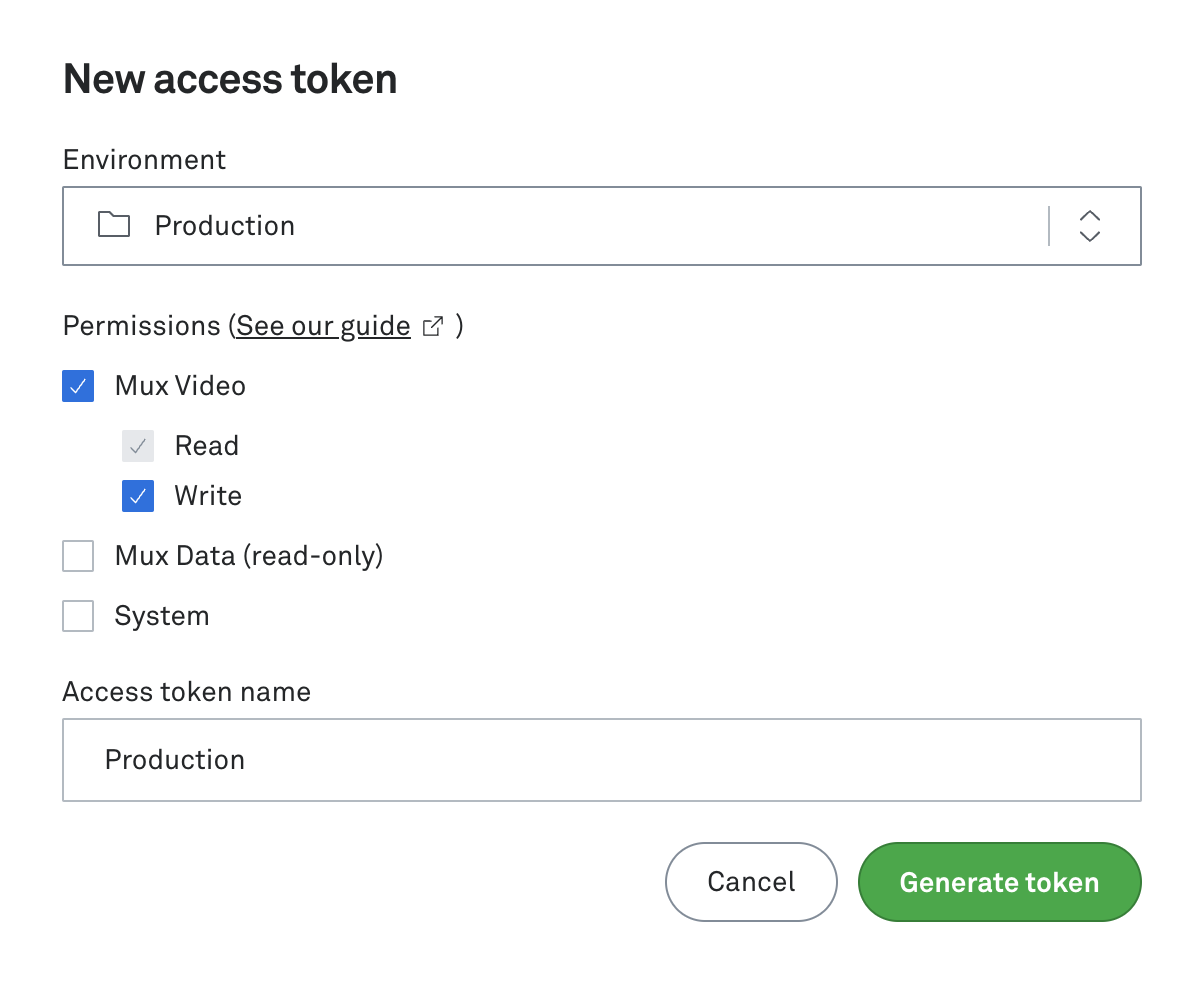
Task: Open the 'See our guide' link
Action: tap(323, 327)
